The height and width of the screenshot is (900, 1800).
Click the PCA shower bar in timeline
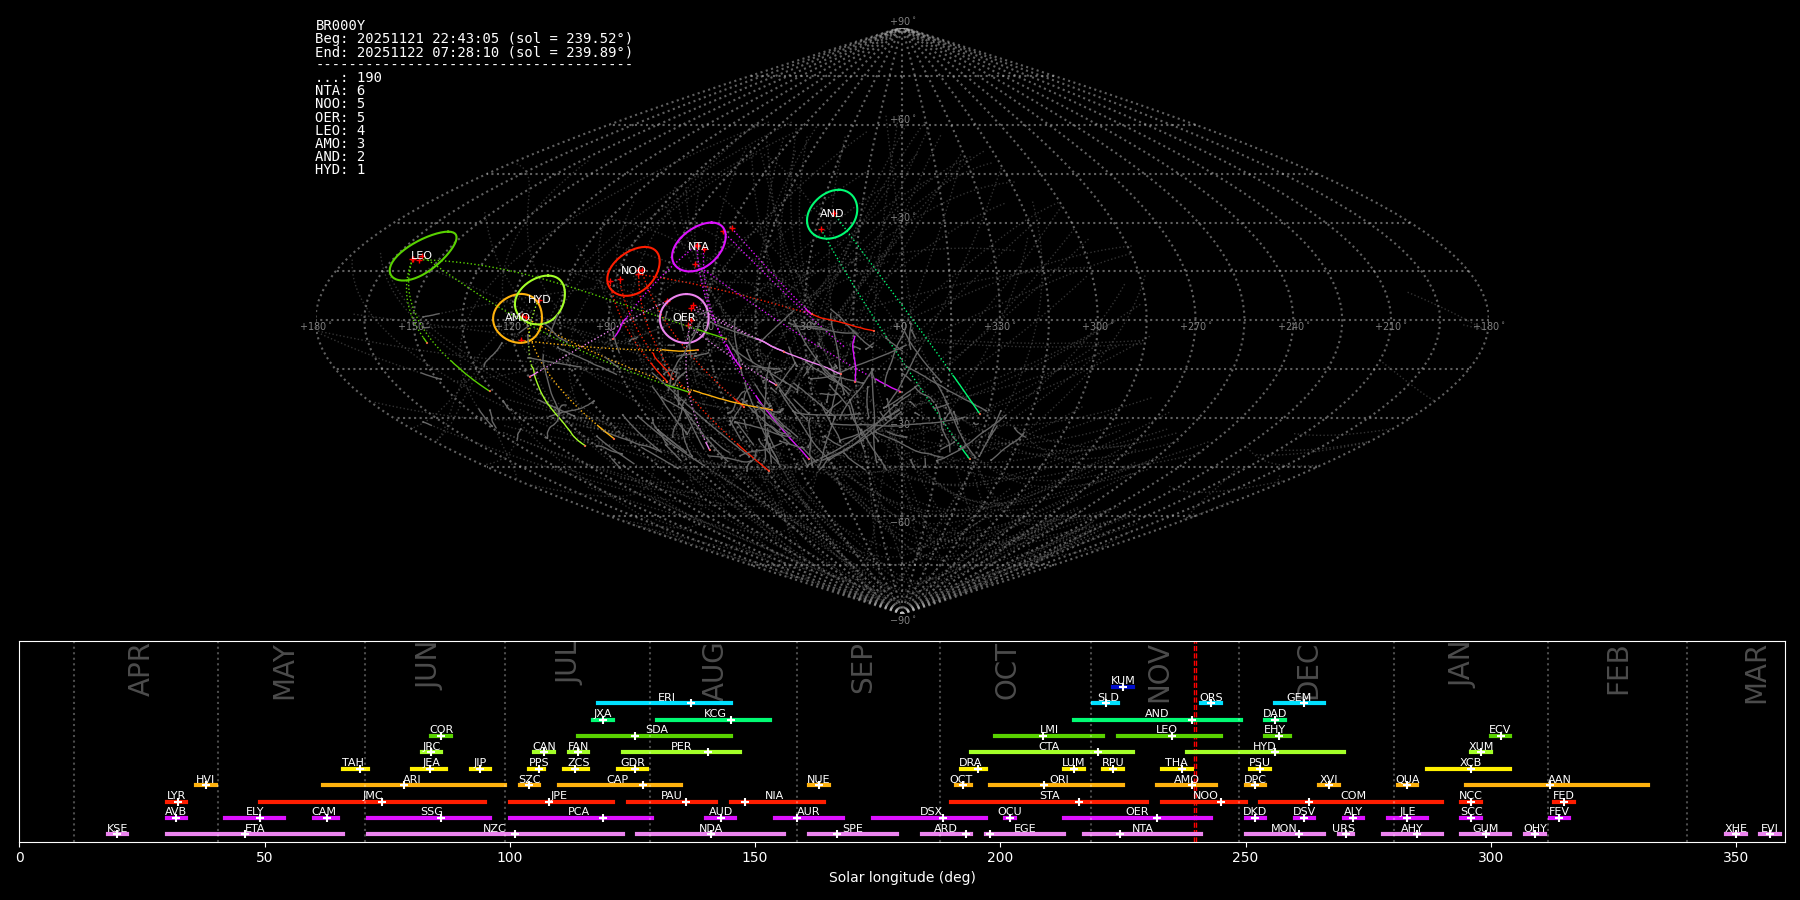tap(581, 818)
